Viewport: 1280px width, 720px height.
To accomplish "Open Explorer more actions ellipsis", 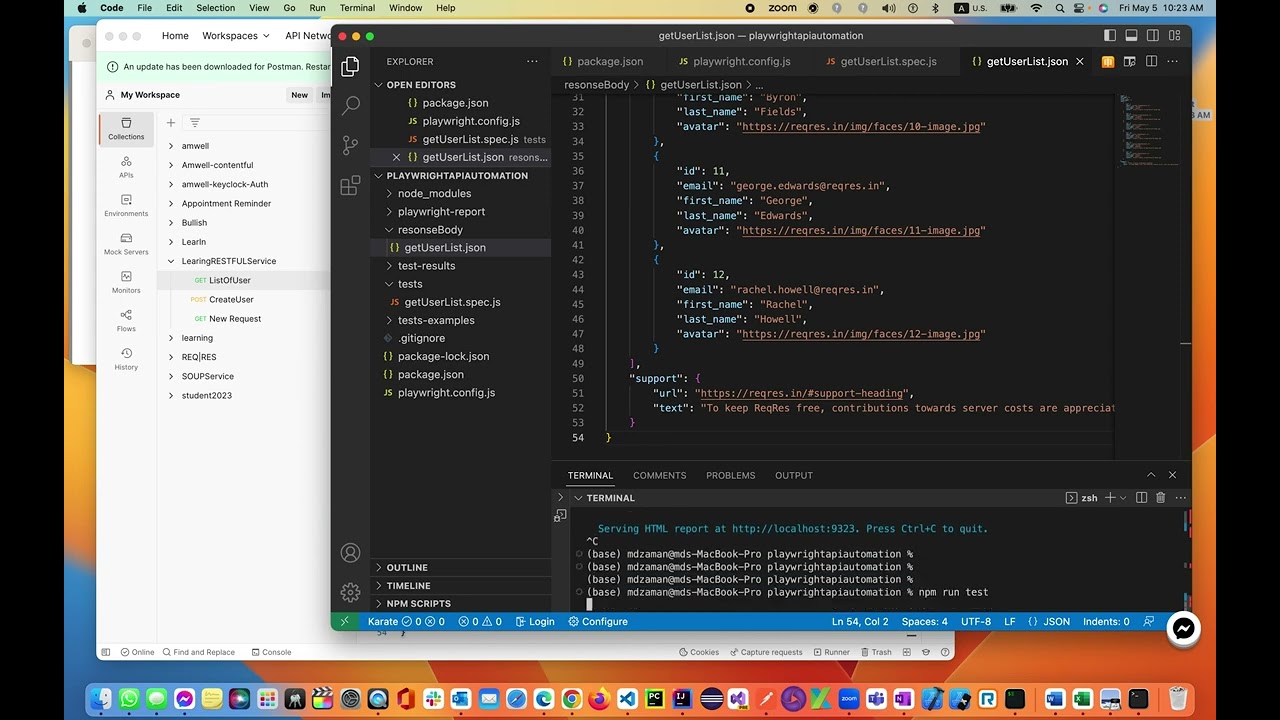I will (x=532, y=61).
